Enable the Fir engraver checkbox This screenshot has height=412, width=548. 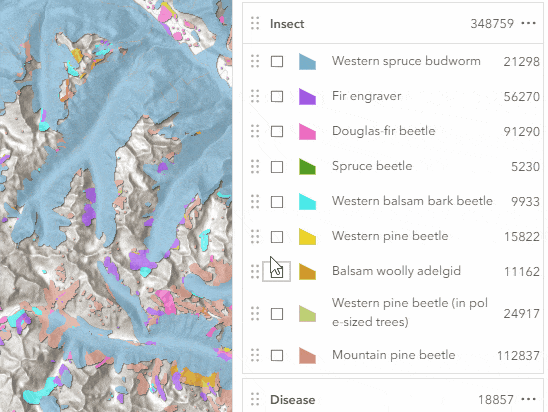tap(277, 96)
